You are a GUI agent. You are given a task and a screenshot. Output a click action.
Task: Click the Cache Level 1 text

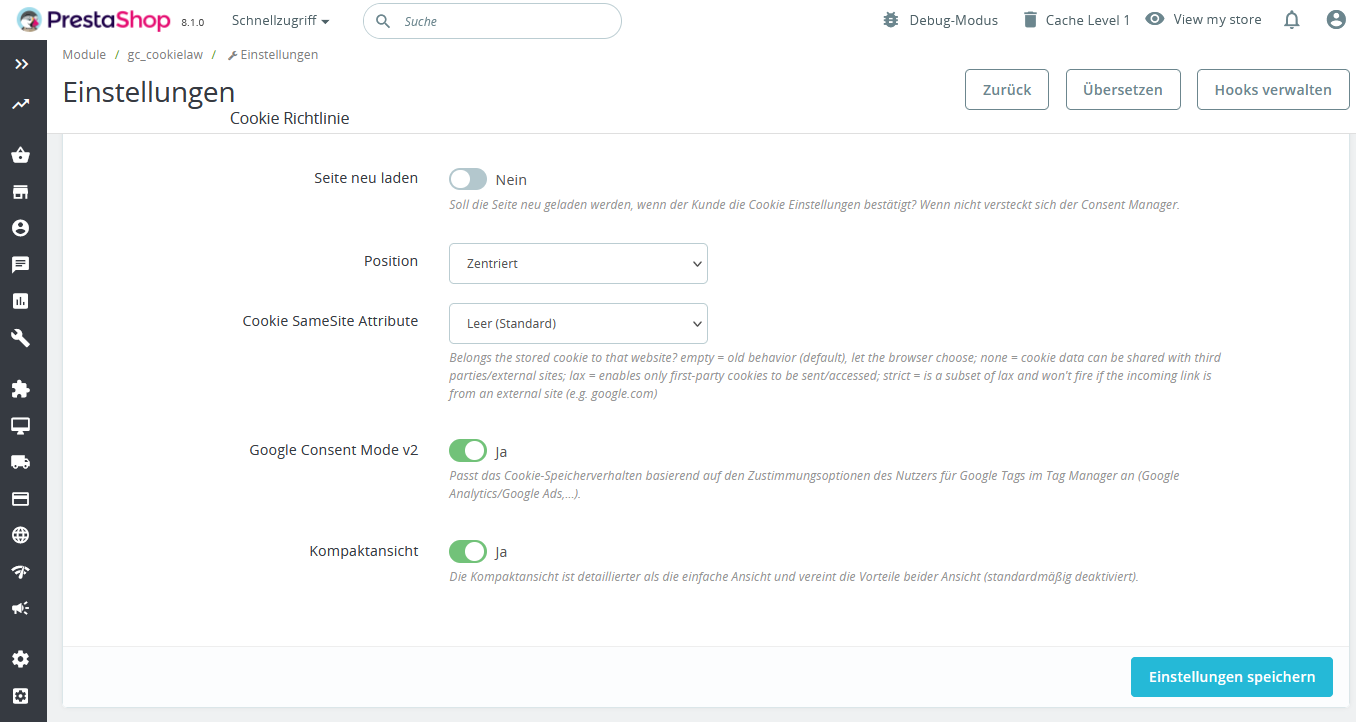coord(1088,20)
